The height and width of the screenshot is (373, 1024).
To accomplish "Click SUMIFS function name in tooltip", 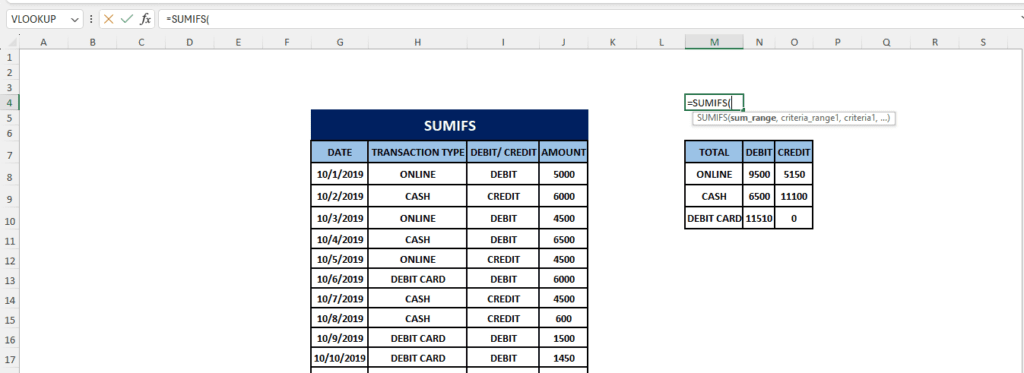I will (711, 118).
